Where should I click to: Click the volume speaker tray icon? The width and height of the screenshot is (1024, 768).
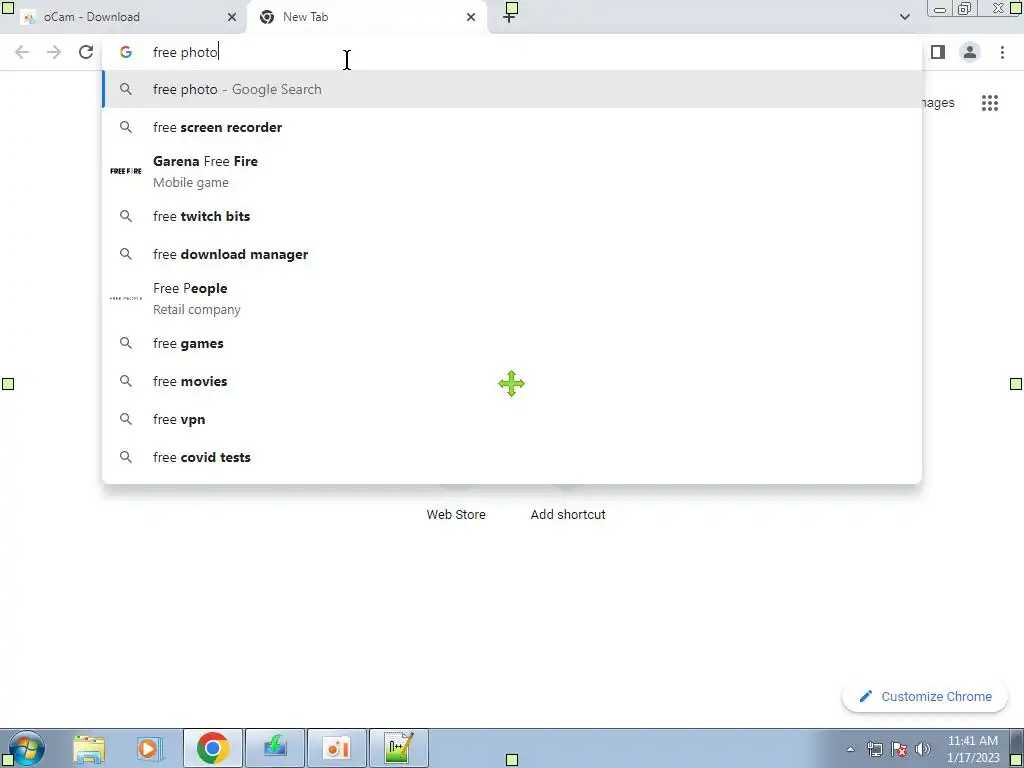click(923, 750)
